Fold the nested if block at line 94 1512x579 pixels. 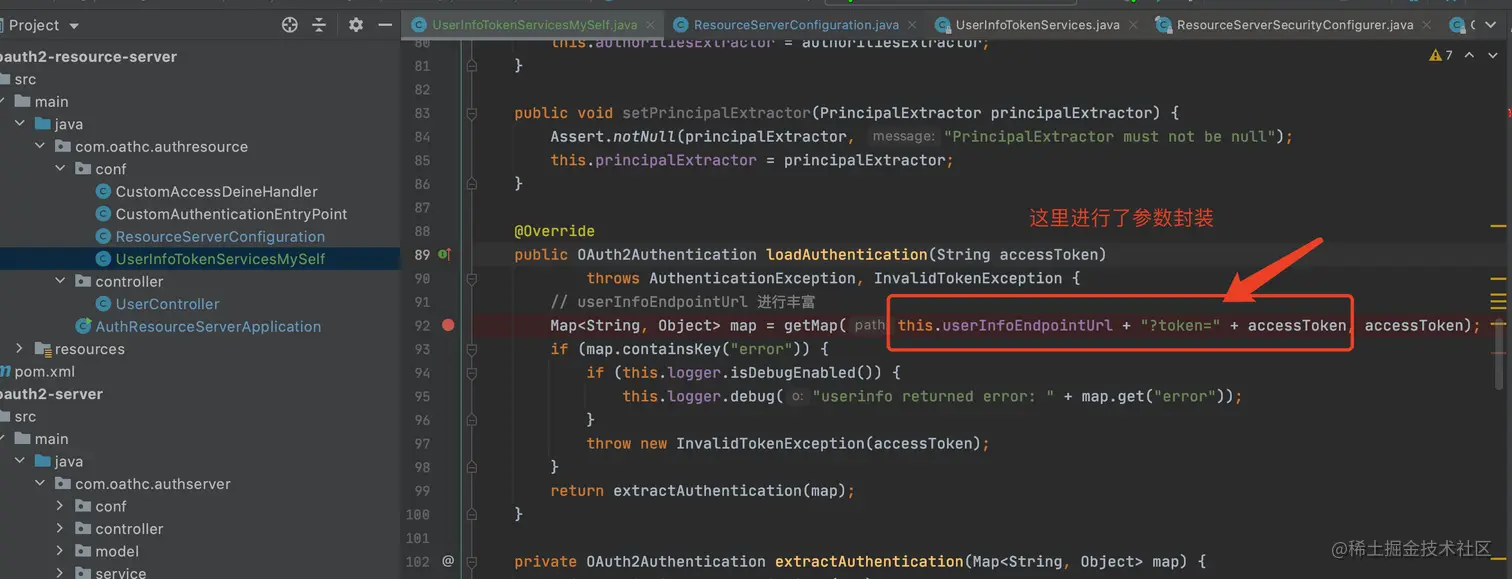[x=471, y=373]
